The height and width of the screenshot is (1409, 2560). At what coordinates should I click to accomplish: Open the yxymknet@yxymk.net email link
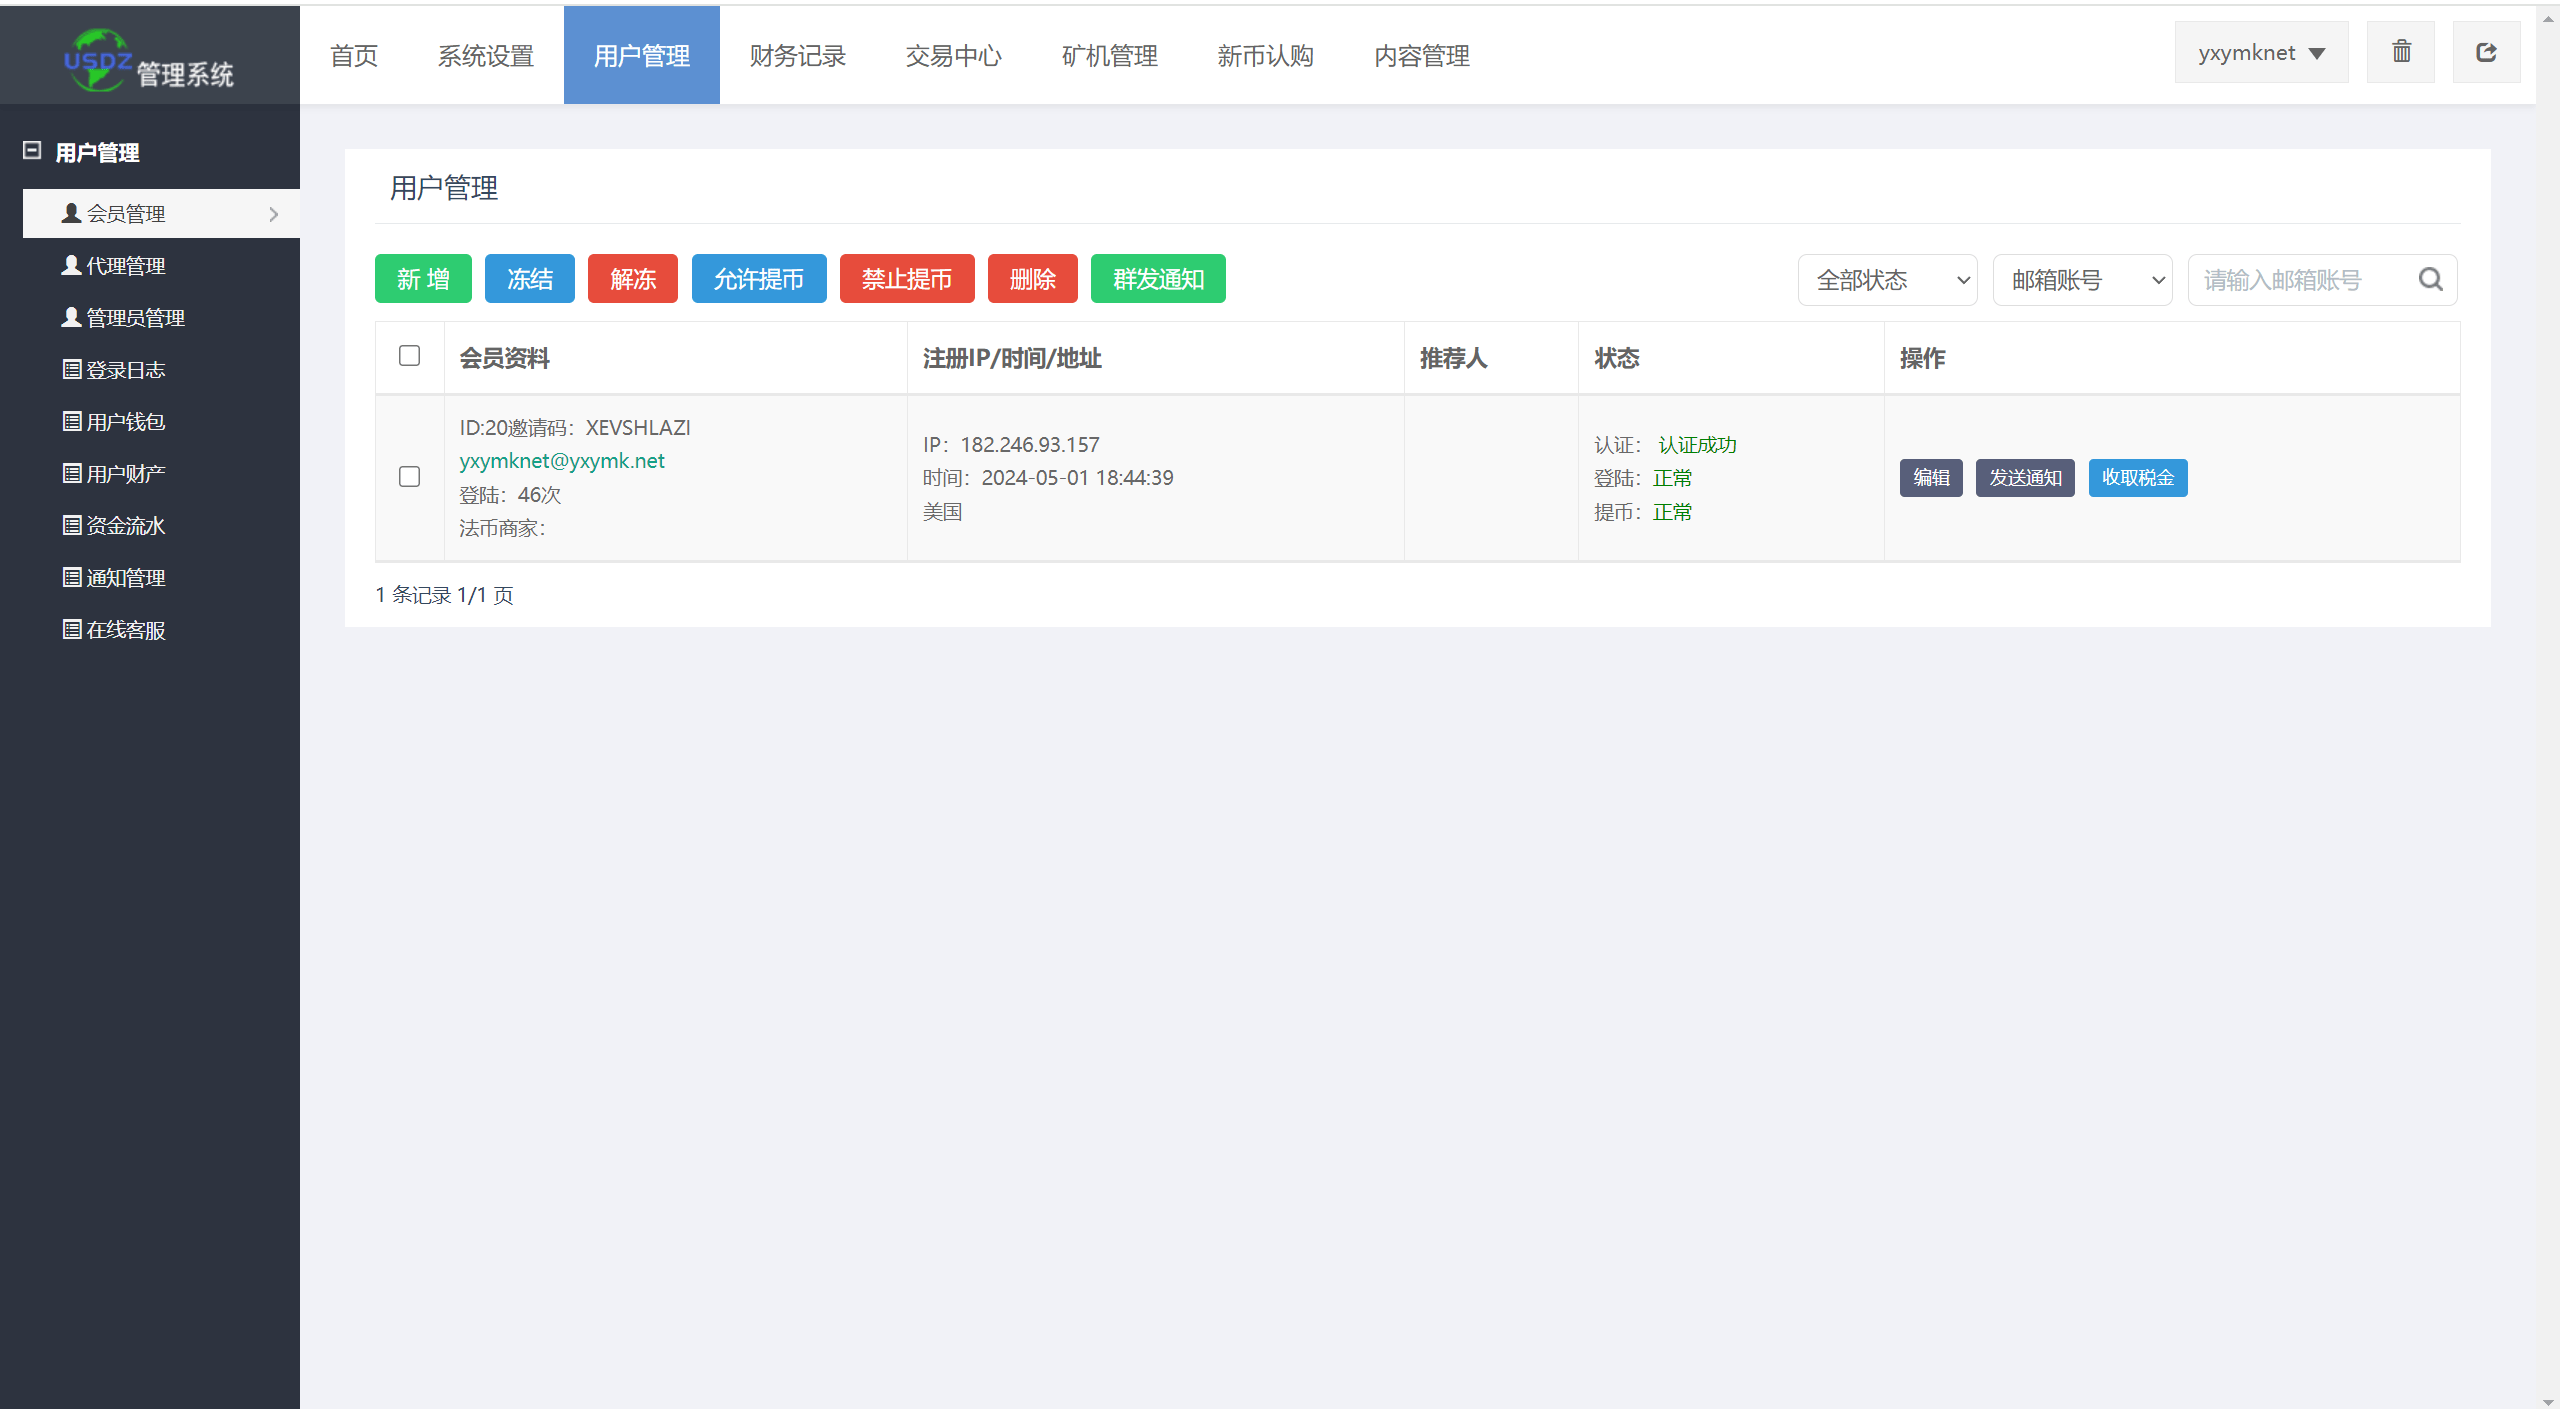pyautogui.click(x=562, y=461)
